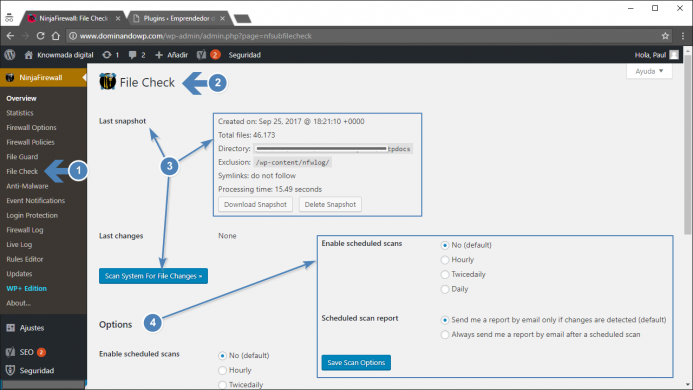The image size is (693, 390).
Task: Open Rules Editor in the sidebar
Action: (x=25, y=259)
